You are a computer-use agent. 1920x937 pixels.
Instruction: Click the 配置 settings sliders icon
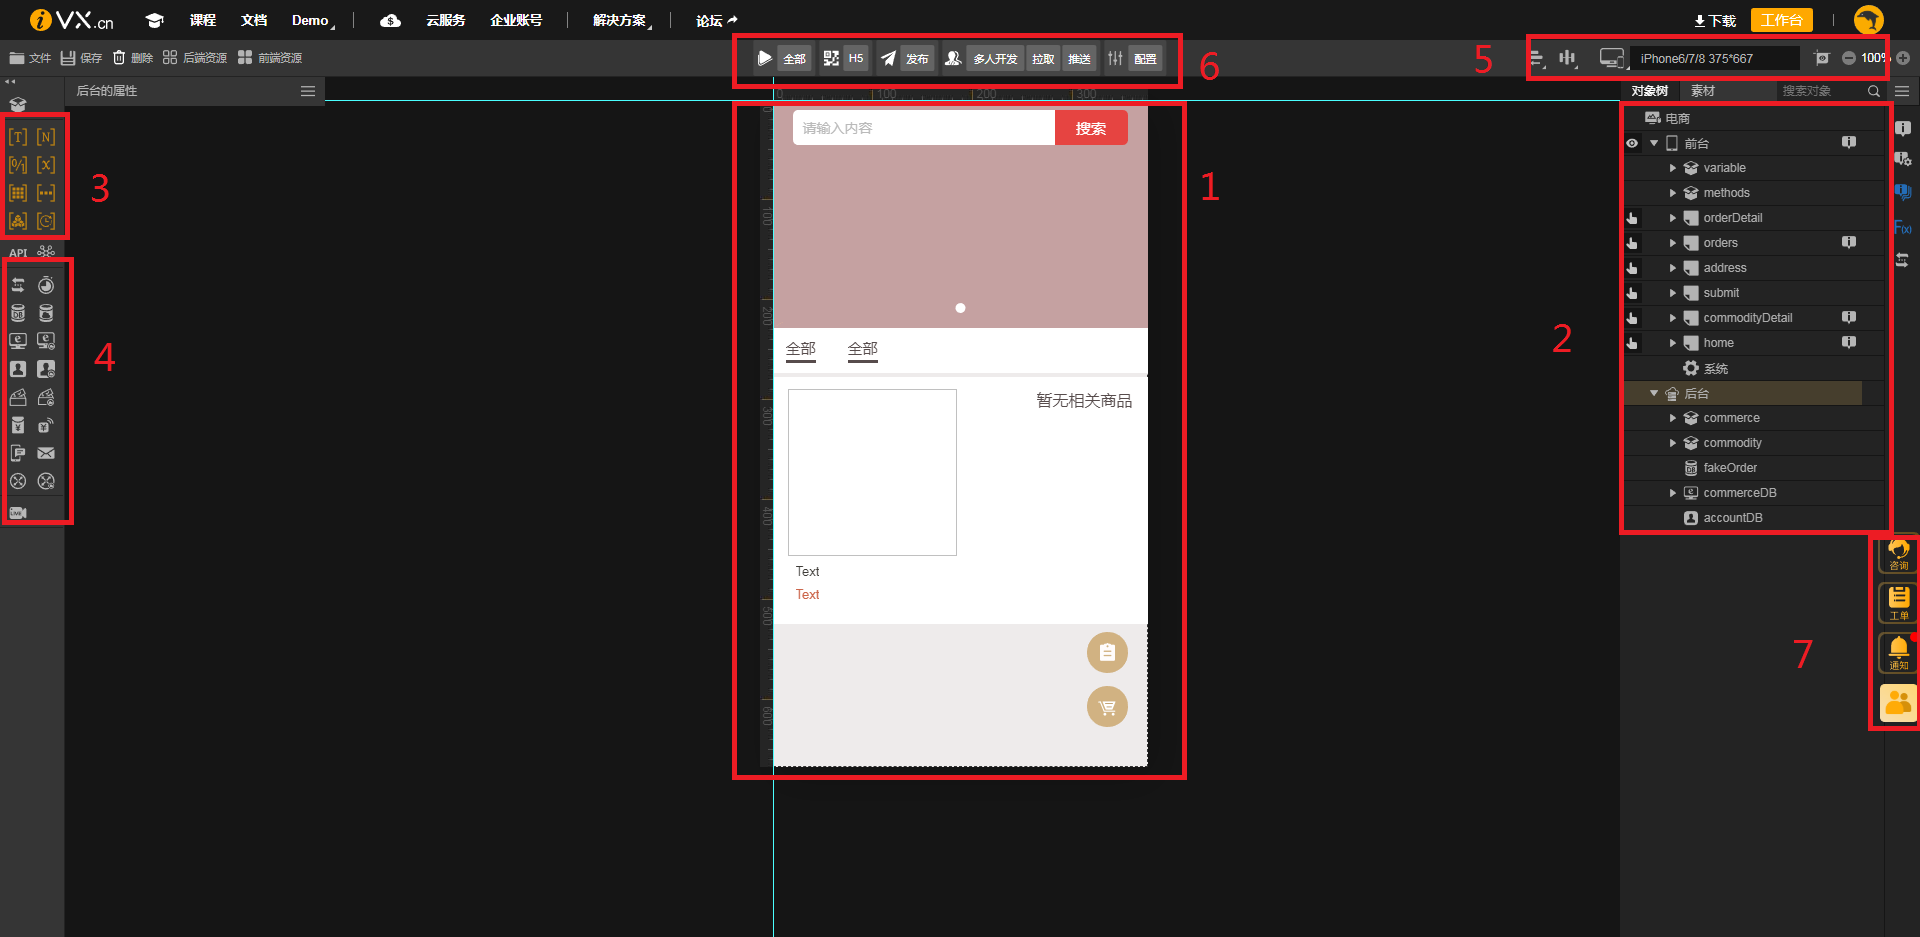pyautogui.click(x=1115, y=58)
